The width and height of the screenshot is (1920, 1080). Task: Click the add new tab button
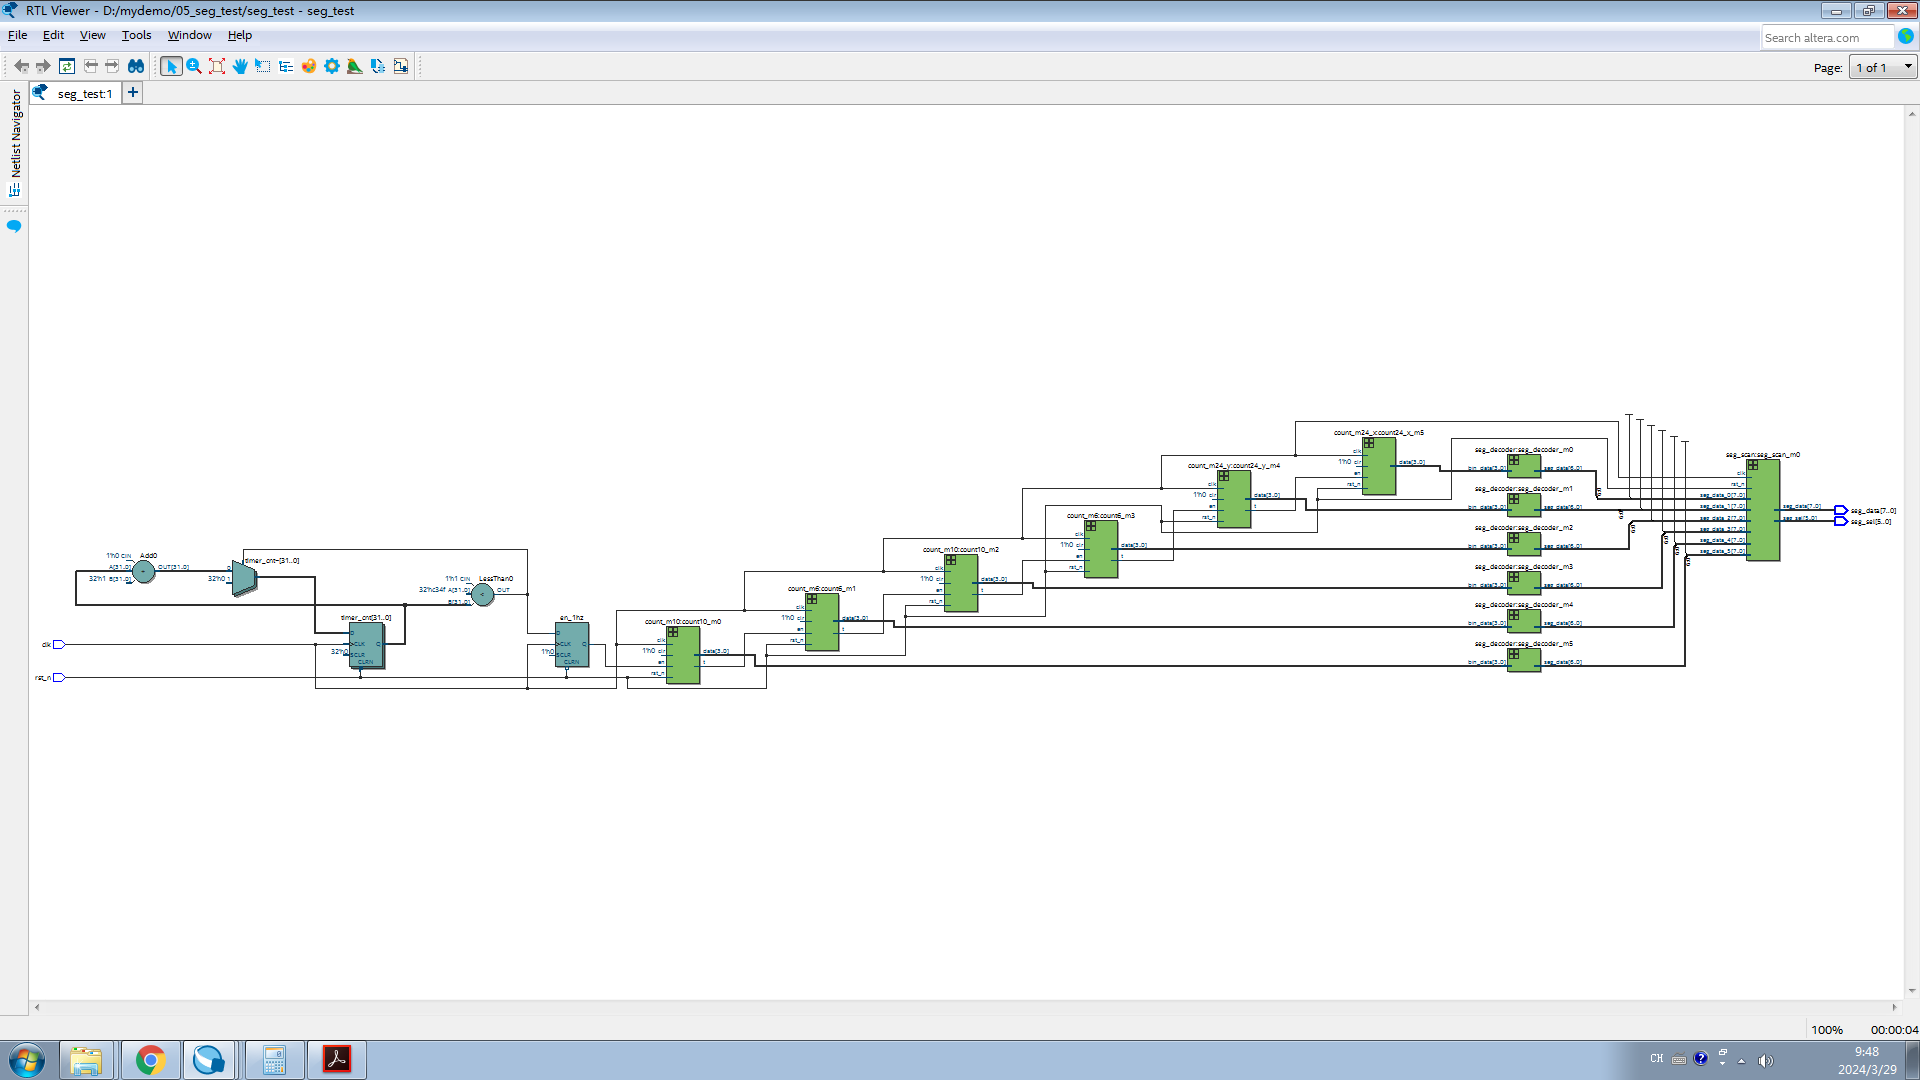(132, 92)
